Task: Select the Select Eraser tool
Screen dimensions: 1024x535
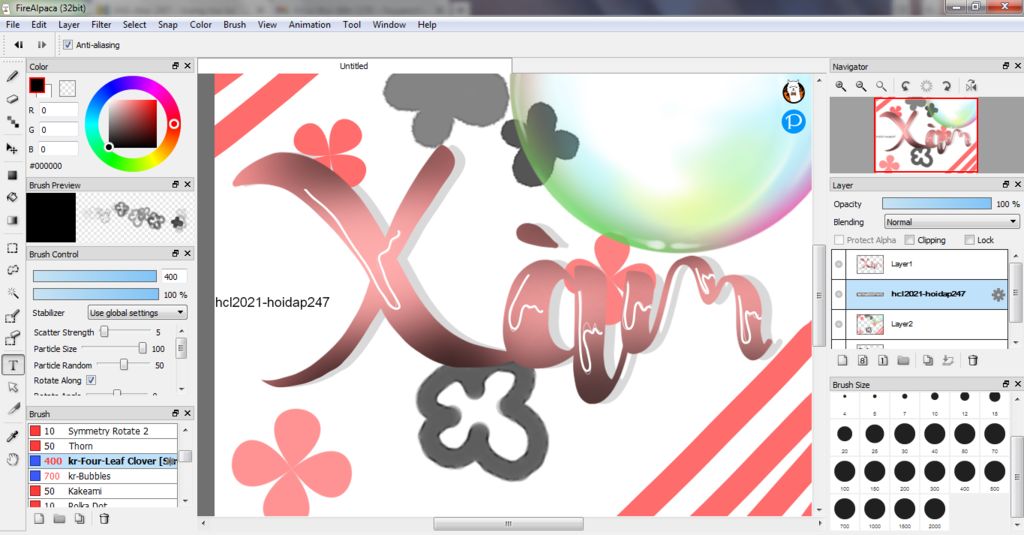Action: tap(12, 338)
